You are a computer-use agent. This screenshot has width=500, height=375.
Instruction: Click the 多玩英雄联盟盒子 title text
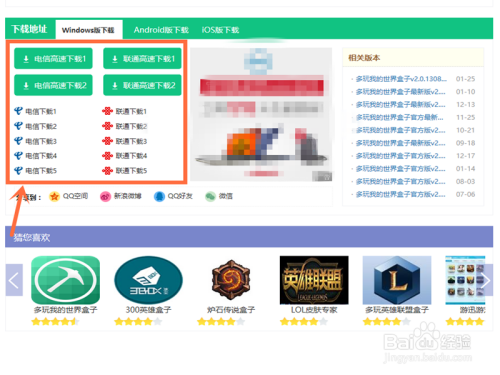click(x=397, y=310)
